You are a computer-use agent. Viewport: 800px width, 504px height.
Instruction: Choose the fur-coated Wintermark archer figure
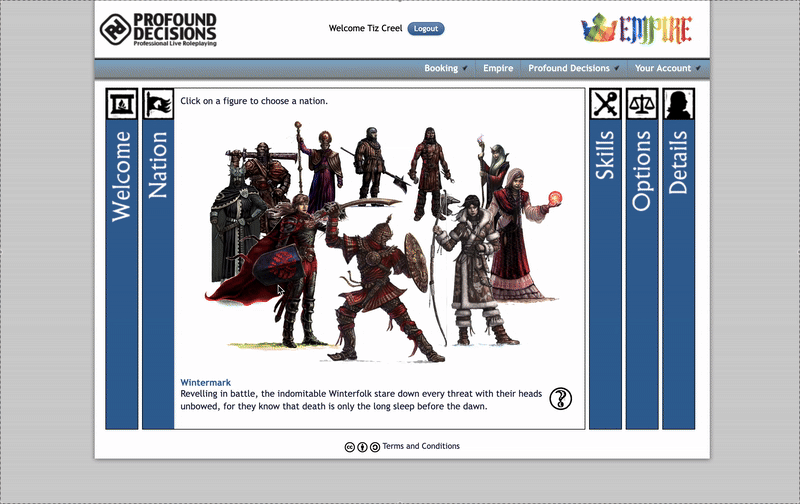point(472,270)
